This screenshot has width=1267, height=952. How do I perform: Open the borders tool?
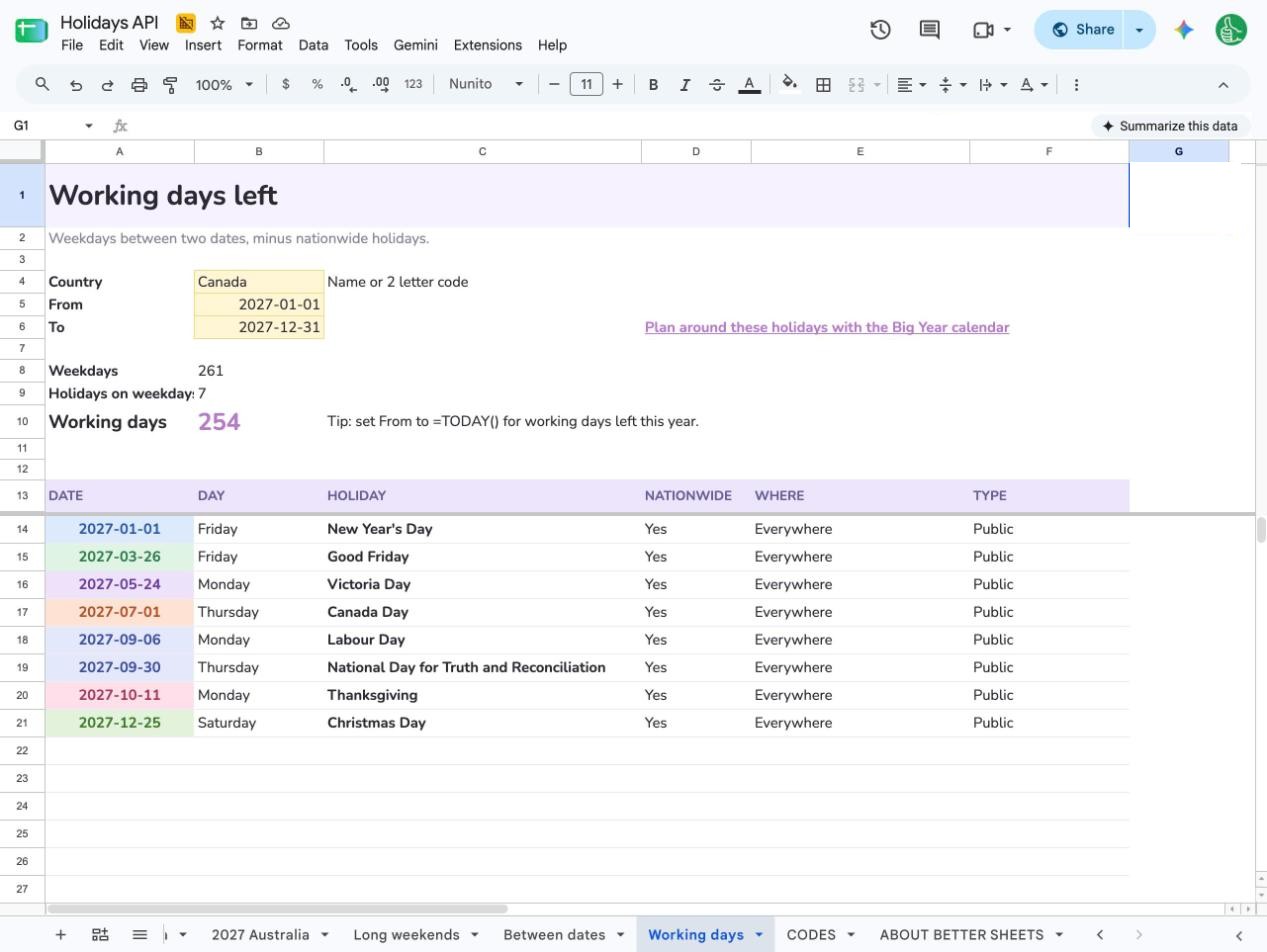[823, 85]
